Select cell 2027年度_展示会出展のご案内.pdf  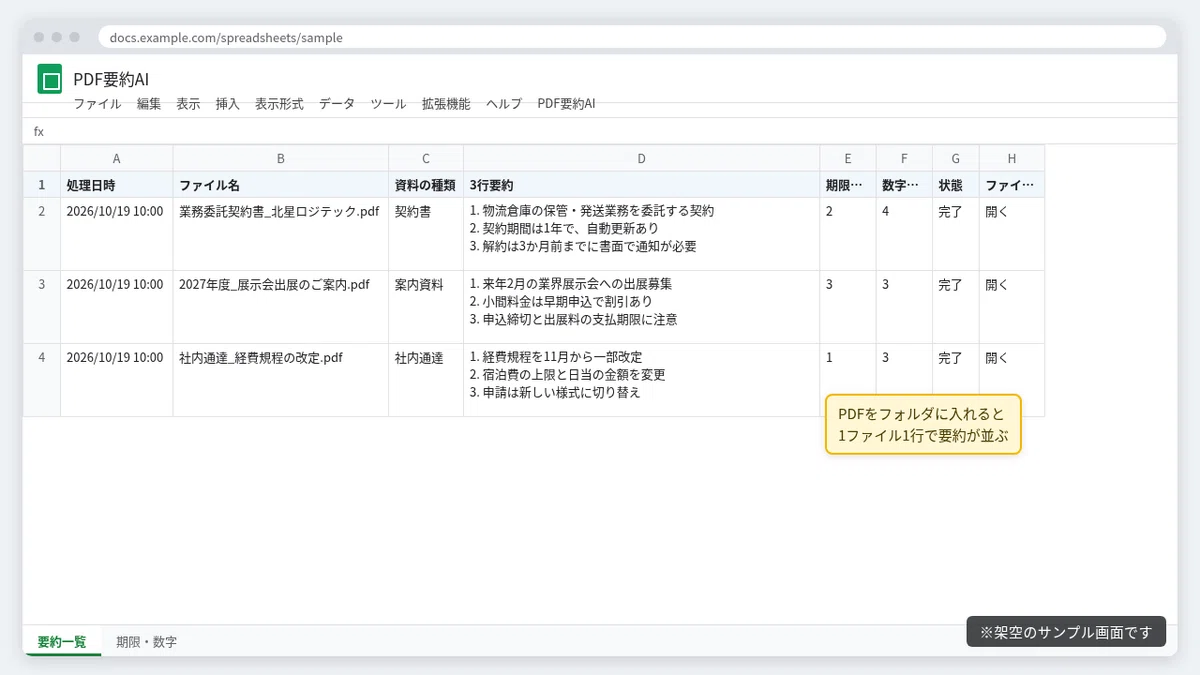click(x=281, y=307)
